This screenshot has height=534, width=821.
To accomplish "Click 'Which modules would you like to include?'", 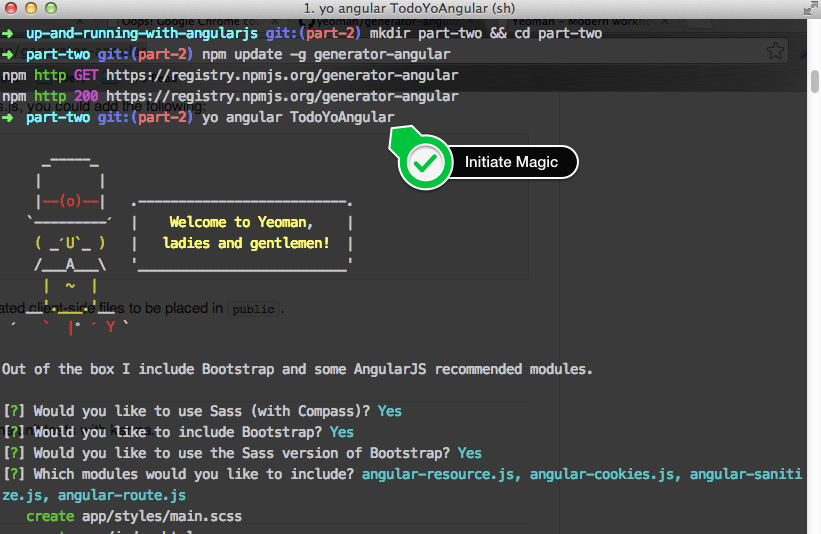I will 194,474.
